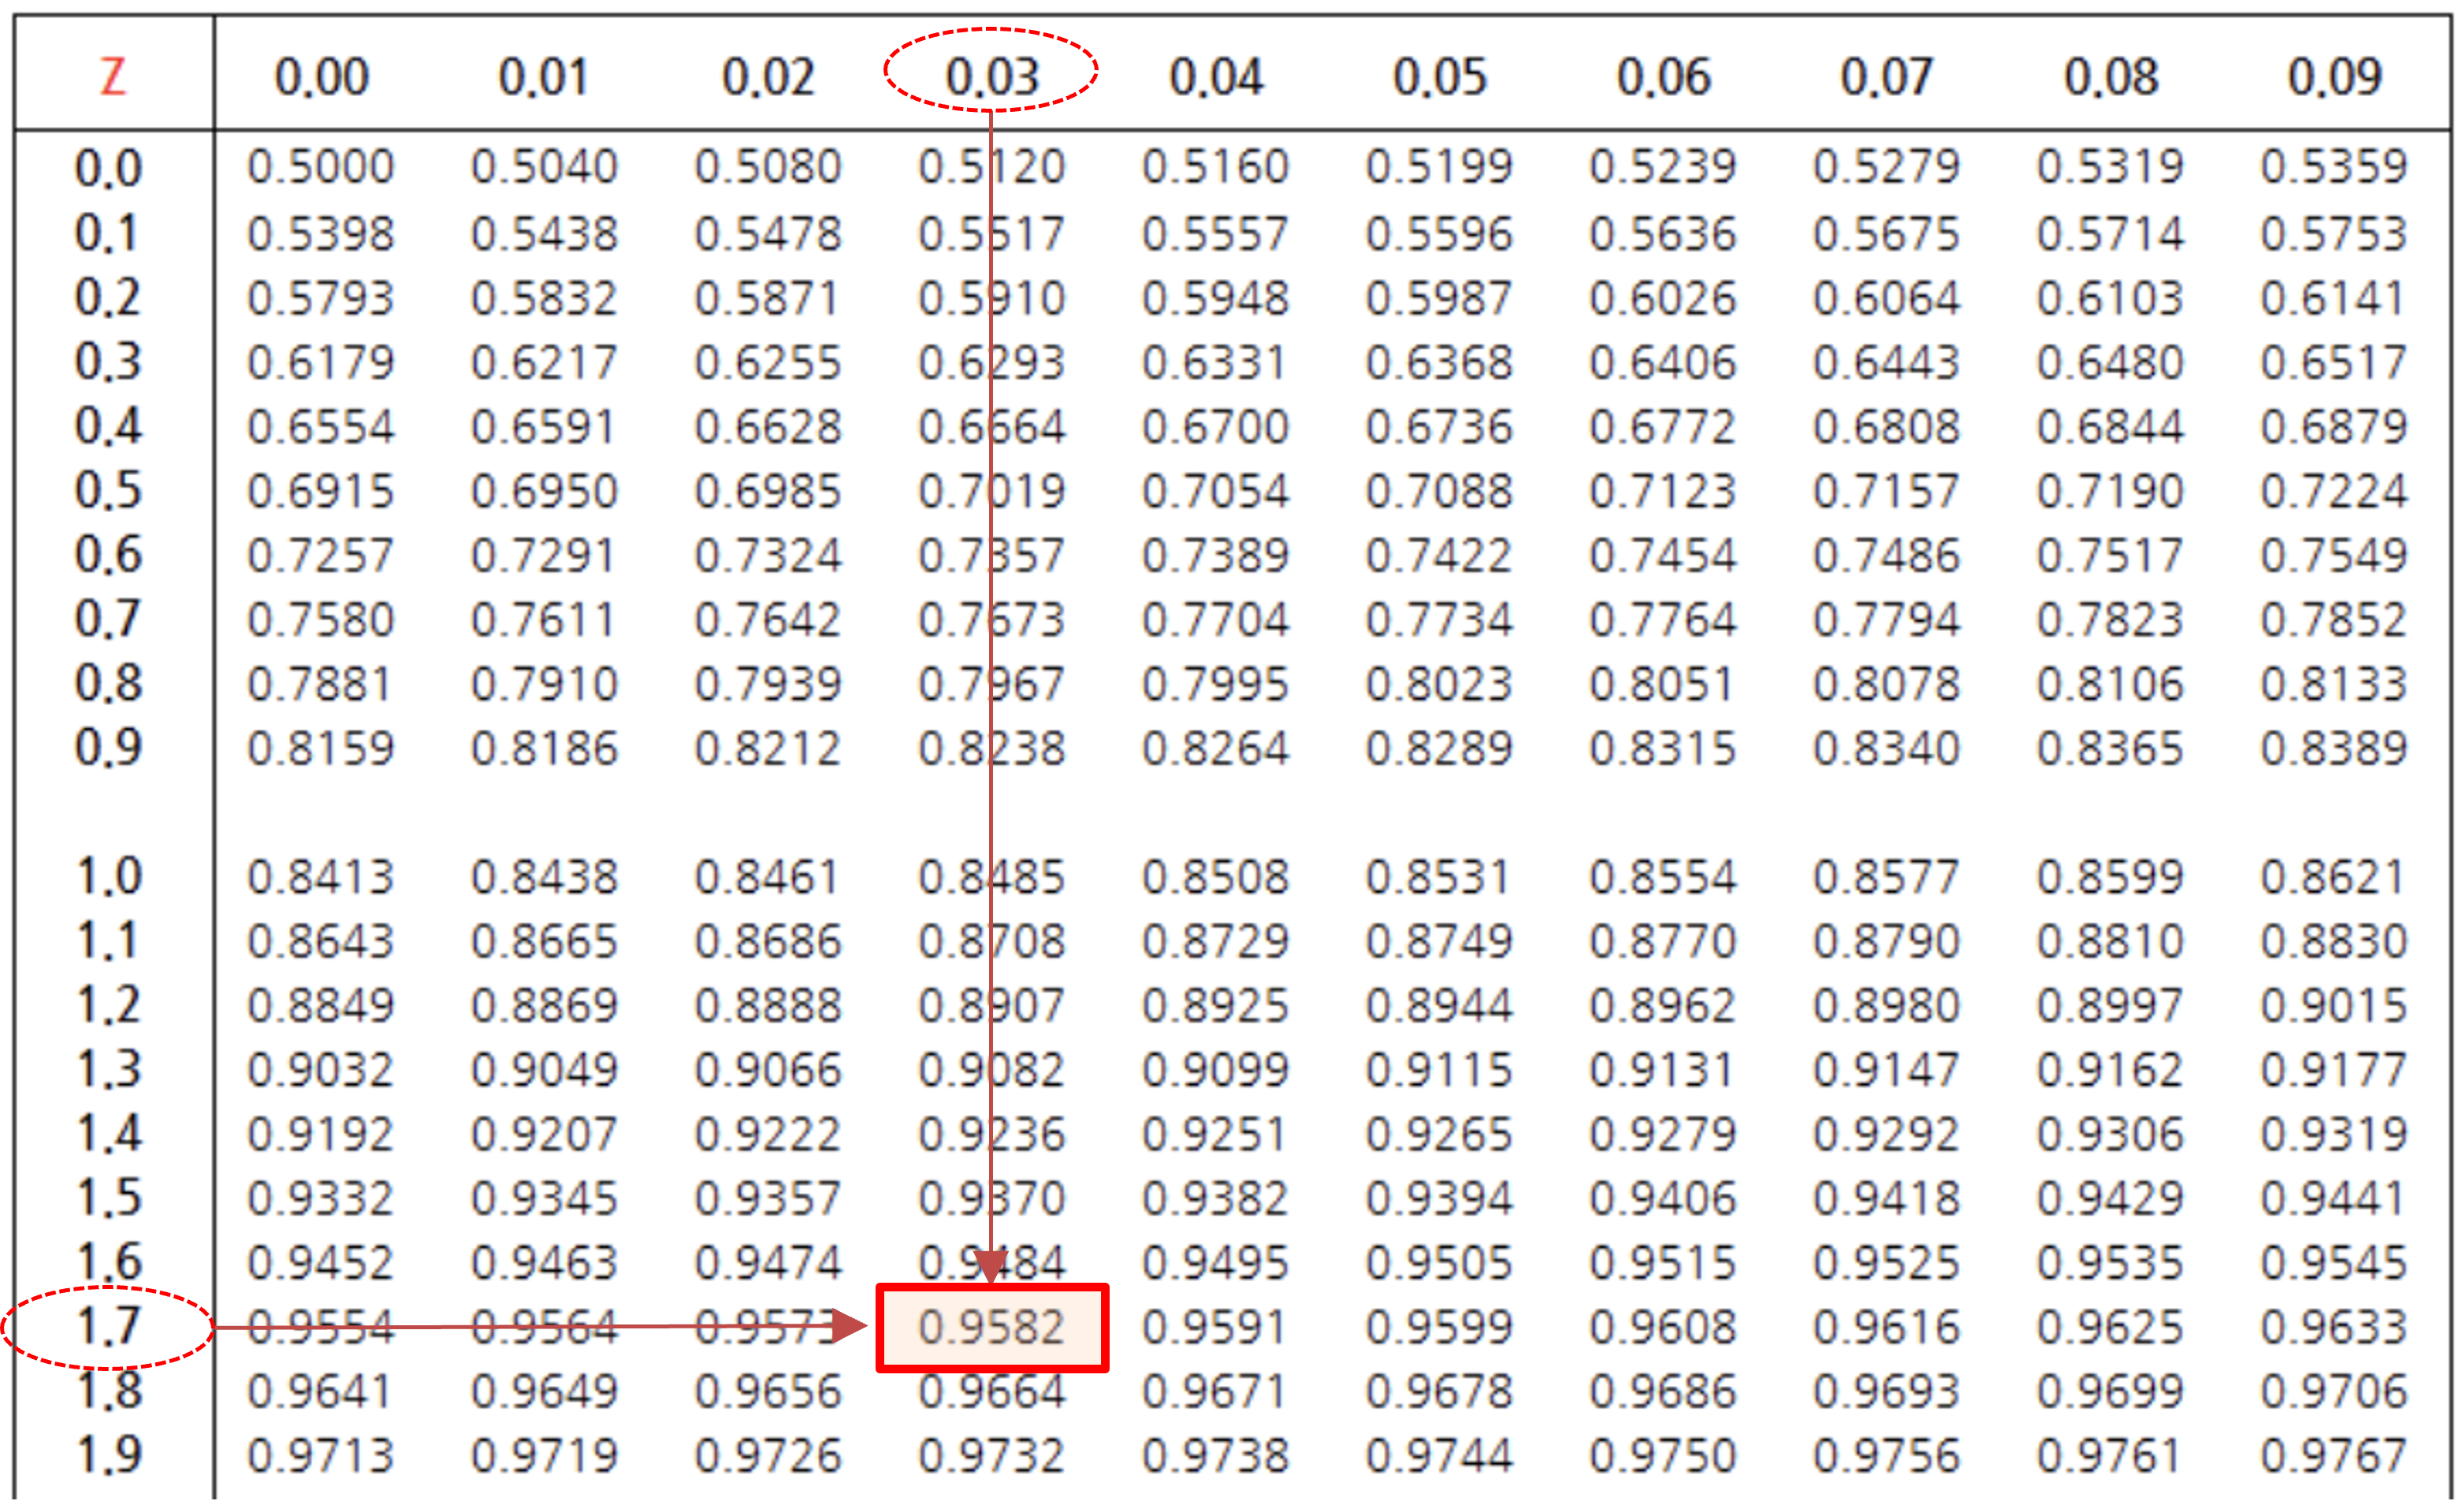Screen dimensions: 2462x1512
Task: Select the 0.9713 value cell
Action: [x=321, y=1455]
